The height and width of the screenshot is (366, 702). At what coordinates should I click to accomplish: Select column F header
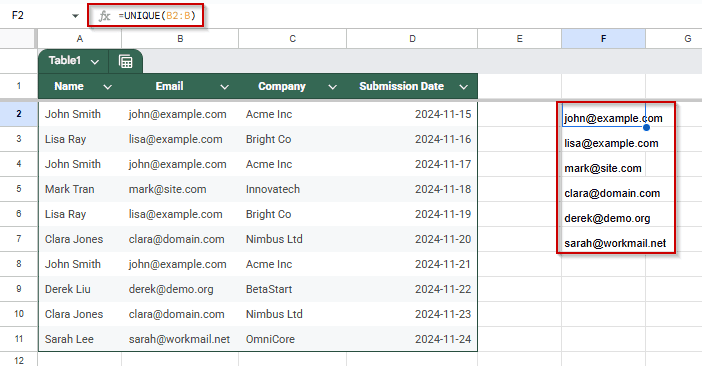click(x=604, y=39)
